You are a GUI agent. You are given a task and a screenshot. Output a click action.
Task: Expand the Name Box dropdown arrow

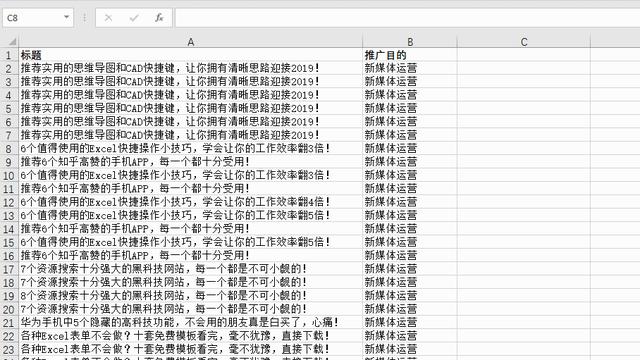pos(66,18)
